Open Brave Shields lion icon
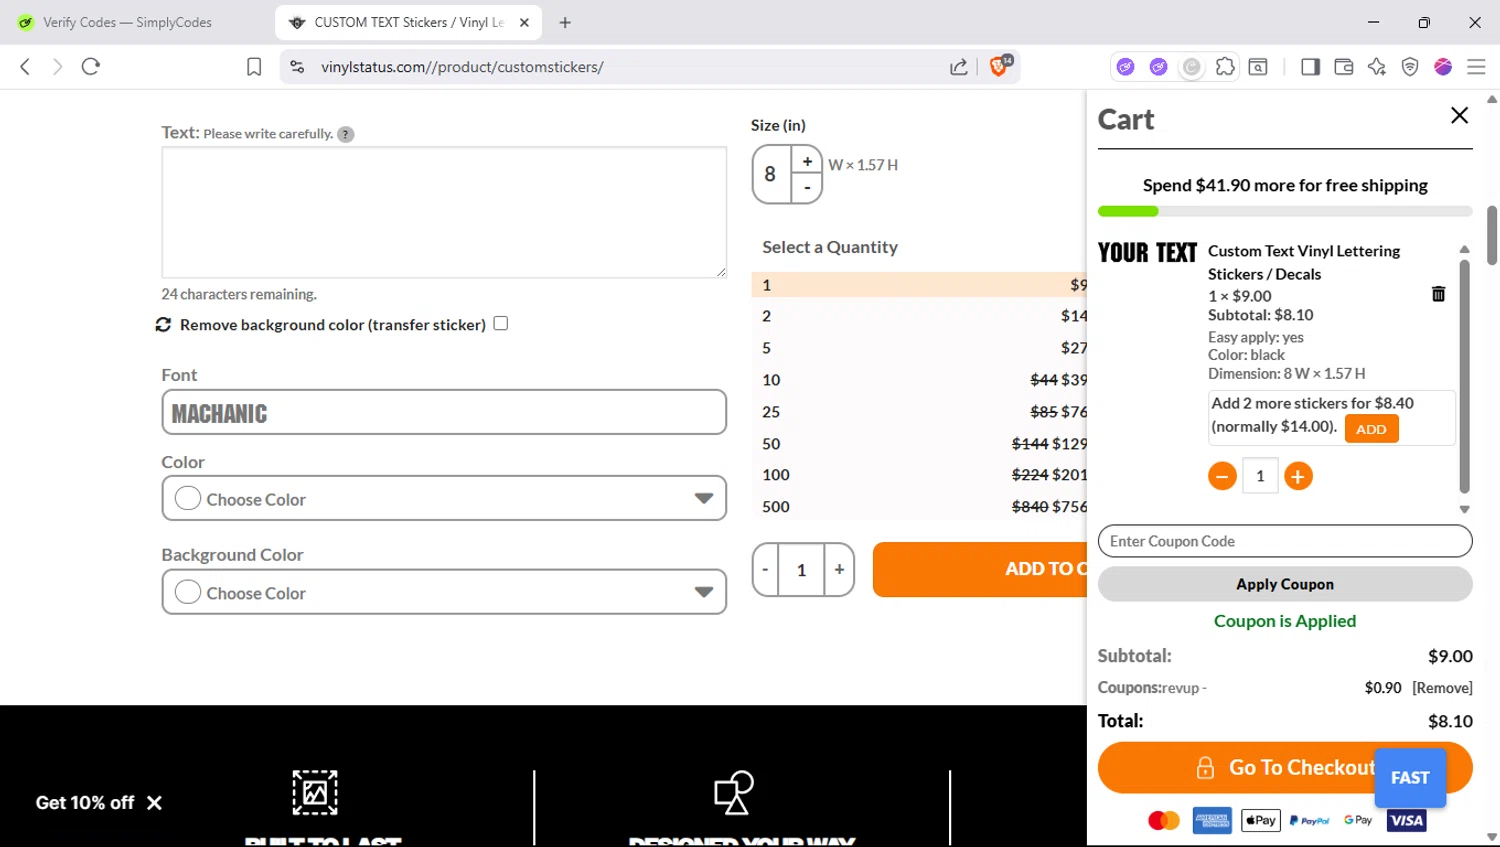Image resolution: width=1500 pixels, height=847 pixels. pyautogui.click(x=999, y=66)
